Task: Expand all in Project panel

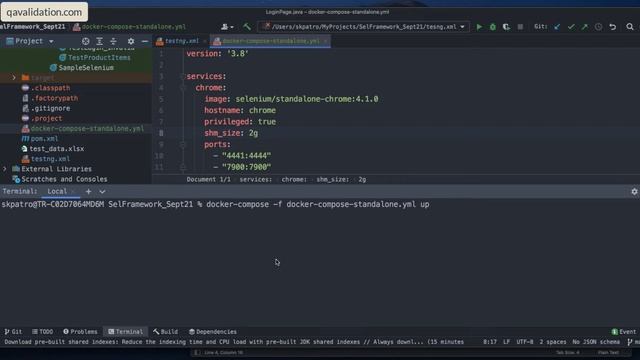Action: point(99,41)
